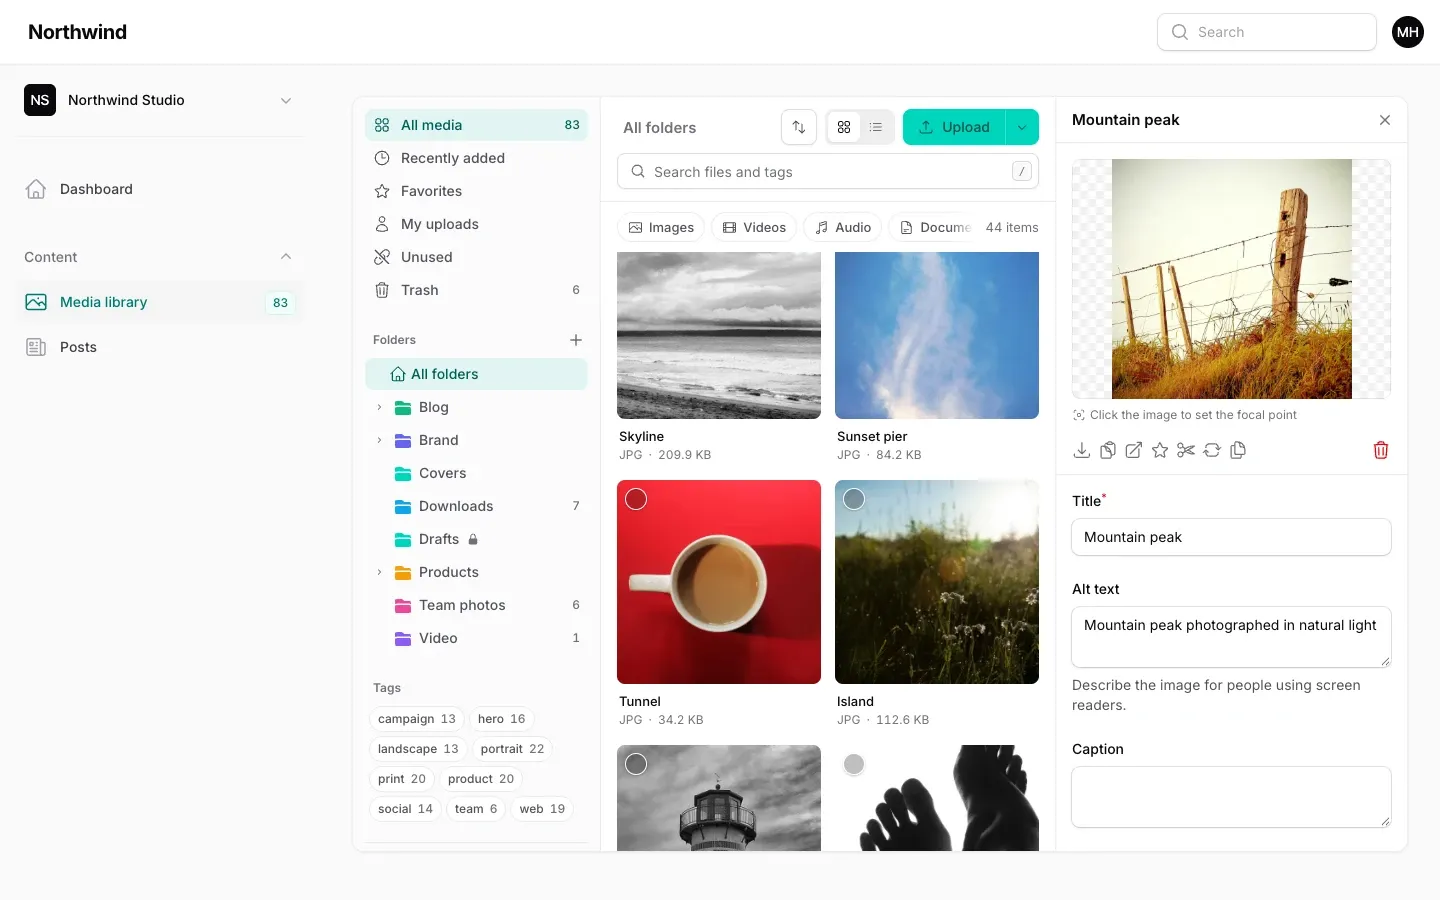Select the lighthouse image checkbox
Screen dimensions: 1440x900
[x=636, y=764]
